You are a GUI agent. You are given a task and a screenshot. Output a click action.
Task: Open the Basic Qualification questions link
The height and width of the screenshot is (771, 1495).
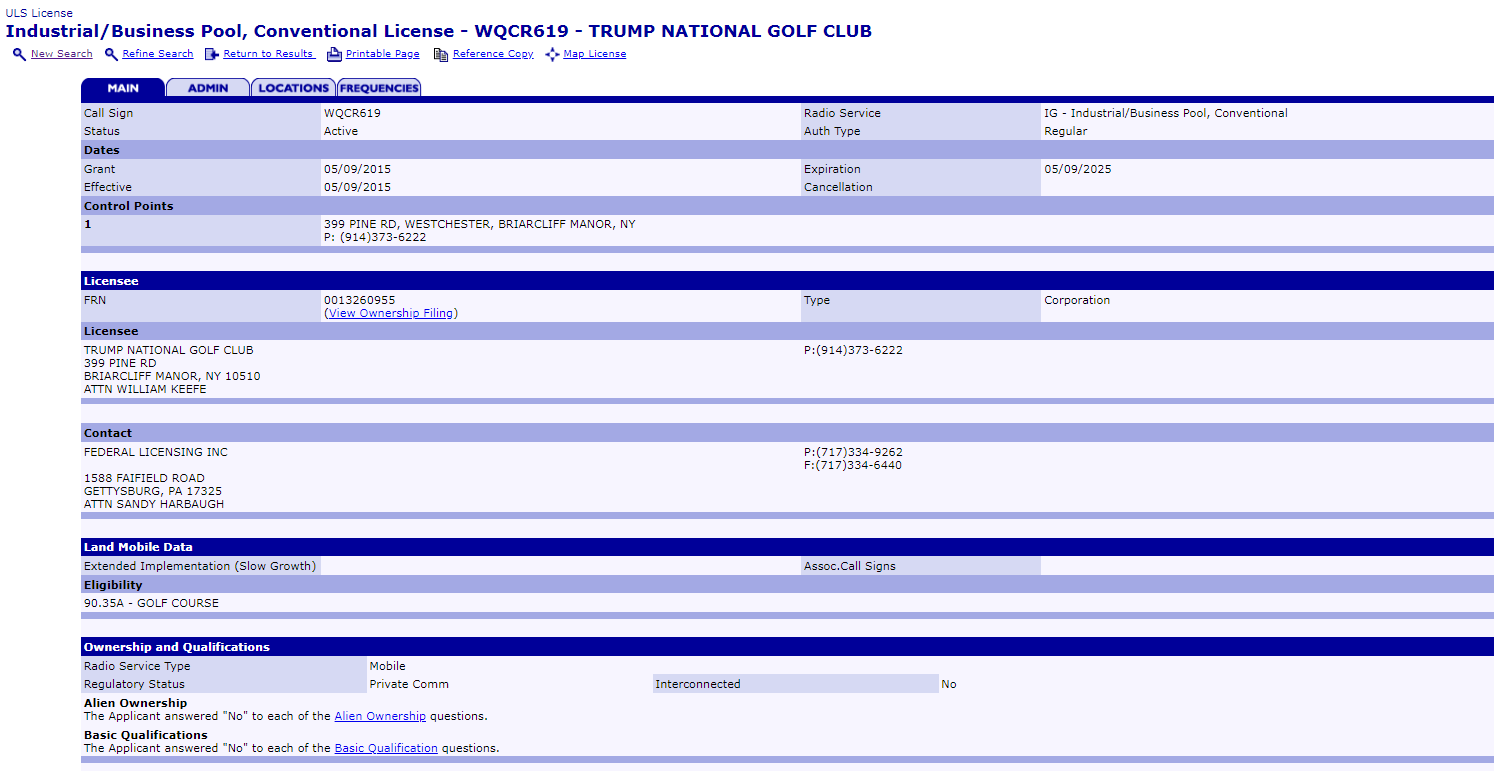pyautogui.click(x=386, y=748)
